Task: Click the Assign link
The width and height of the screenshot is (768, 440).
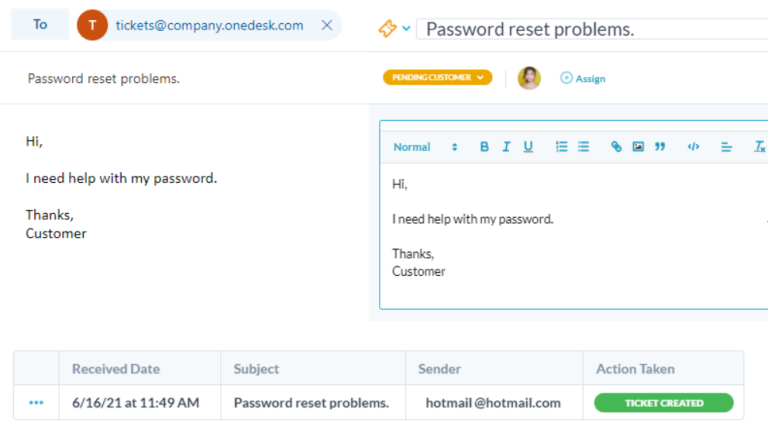Action: click(x=583, y=78)
